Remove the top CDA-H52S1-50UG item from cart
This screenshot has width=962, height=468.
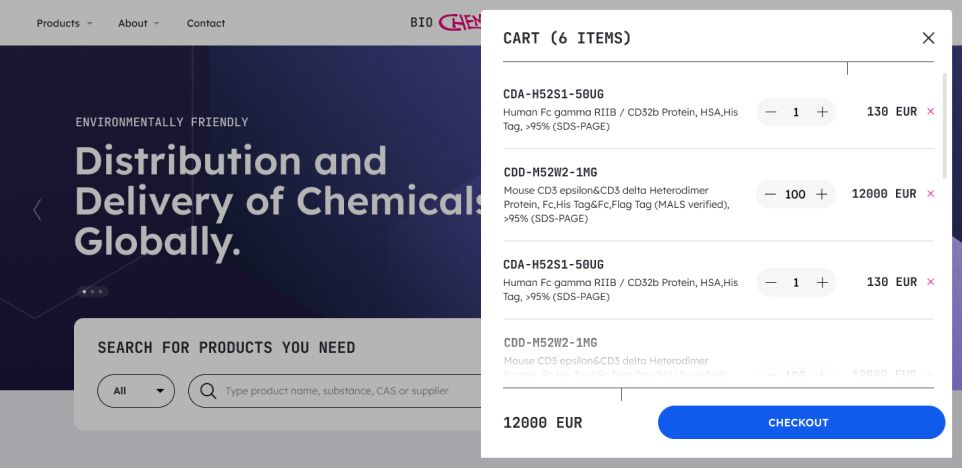point(931,112)
